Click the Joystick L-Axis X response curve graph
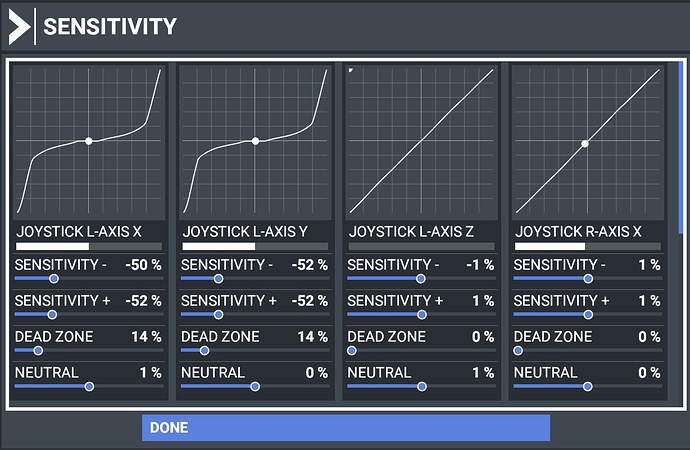This screenshot has width=690, height=450. 89,141
